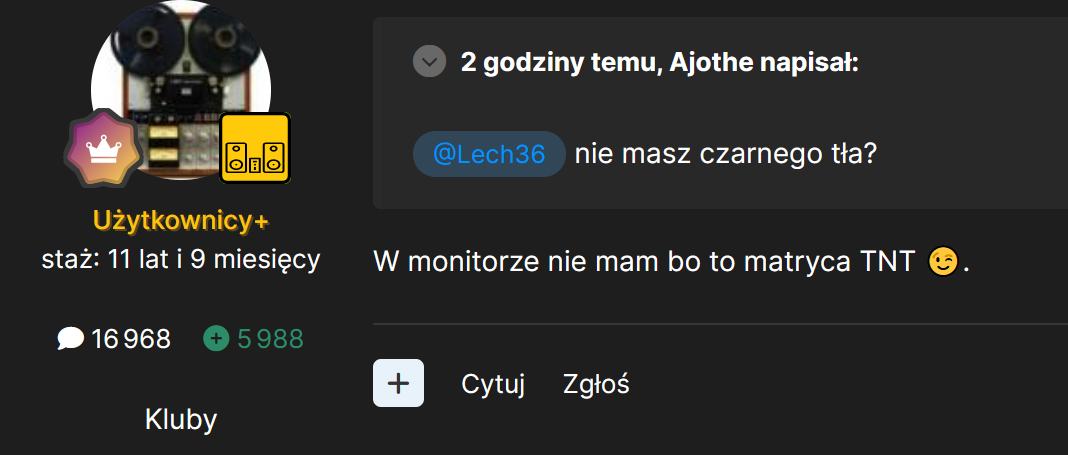Collapse the quoted post with the chevron
This screenshot has height=455, width=1068.
click(430, 63)
